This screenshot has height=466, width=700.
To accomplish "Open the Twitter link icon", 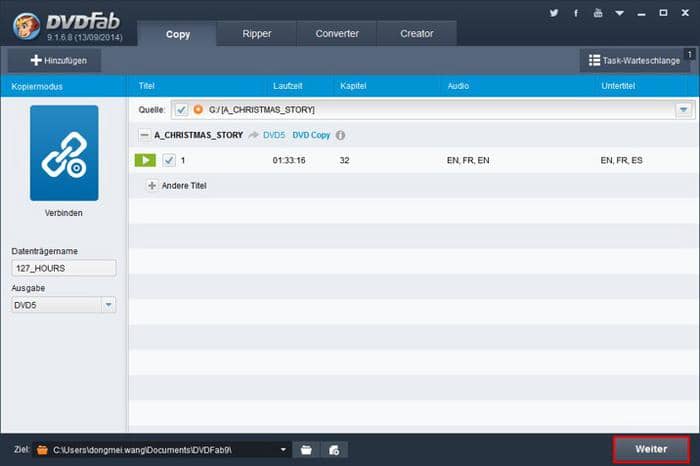I will (x=554, y=13).
